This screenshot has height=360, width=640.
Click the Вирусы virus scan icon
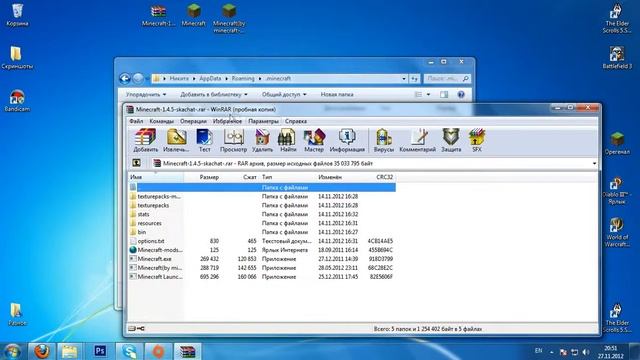coord(384,141)
